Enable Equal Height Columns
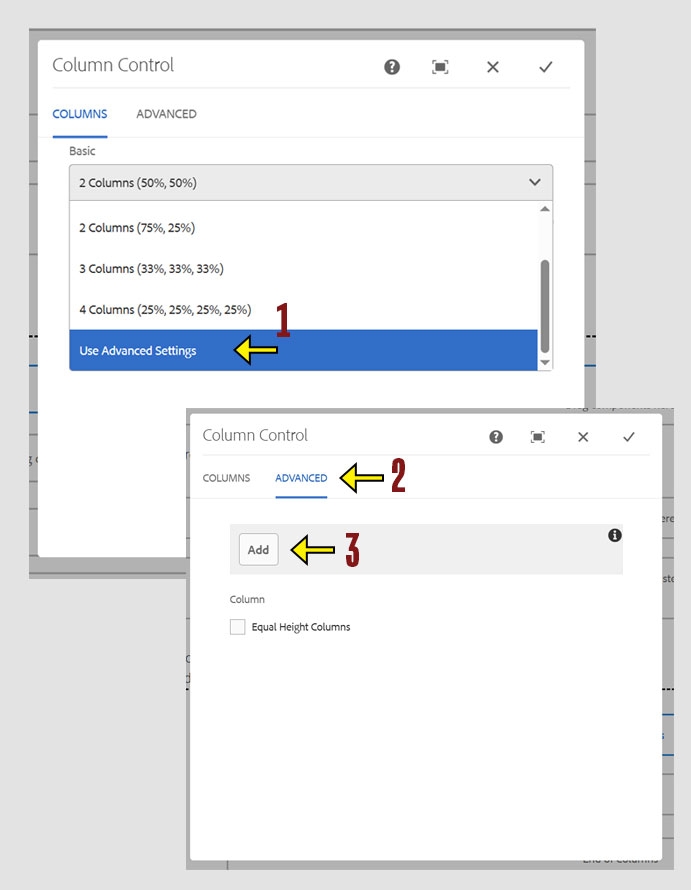 [x=237, y=627]
